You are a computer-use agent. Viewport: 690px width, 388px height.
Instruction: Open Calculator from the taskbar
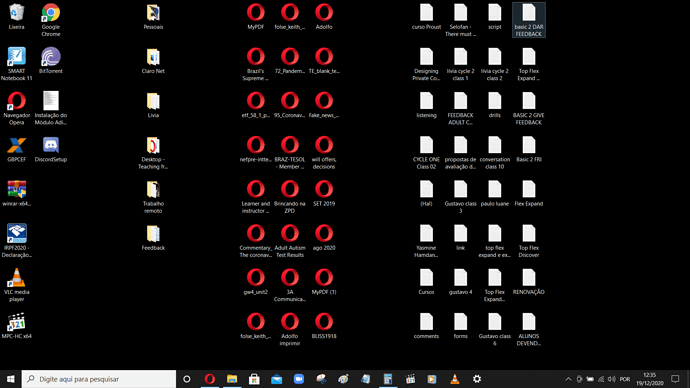tap(388, 379)
